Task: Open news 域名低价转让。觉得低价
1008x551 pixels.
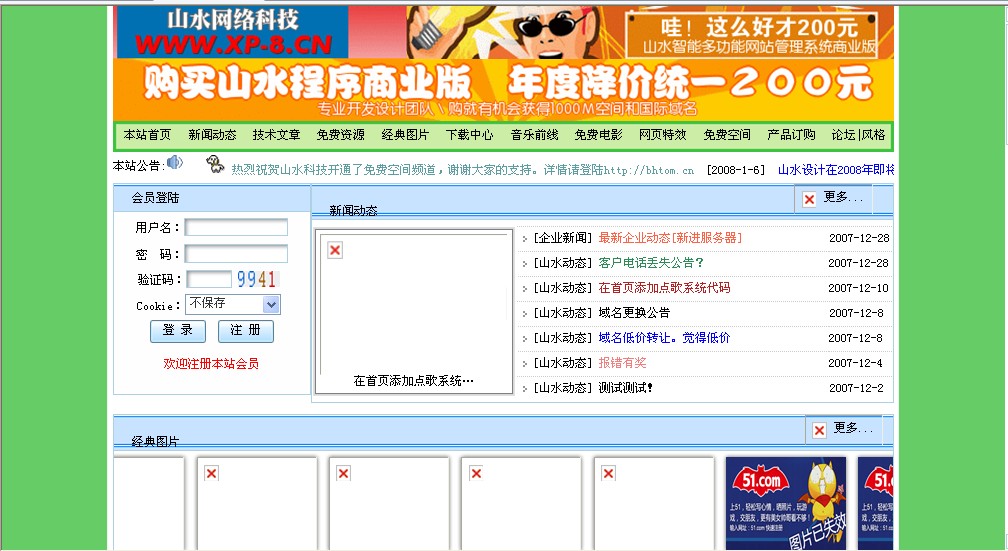Action: [x=664, y=338]
